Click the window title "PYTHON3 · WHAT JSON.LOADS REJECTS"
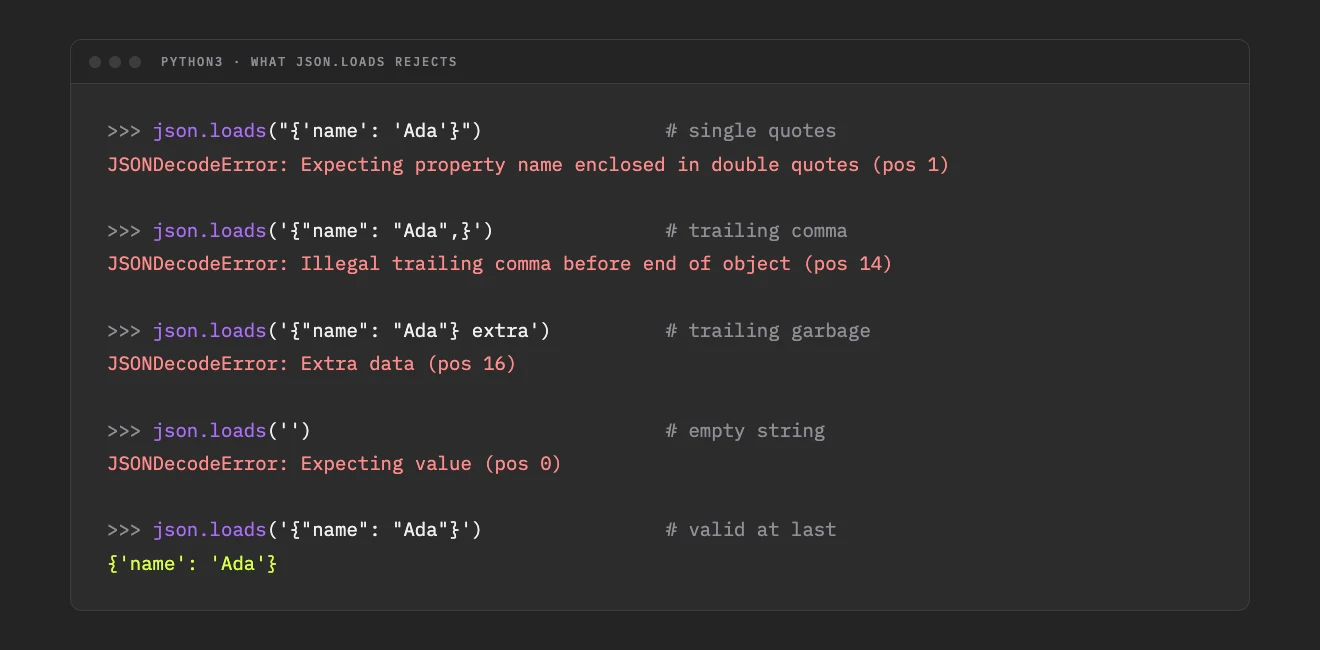1320x650 pixels. [309, 62]
